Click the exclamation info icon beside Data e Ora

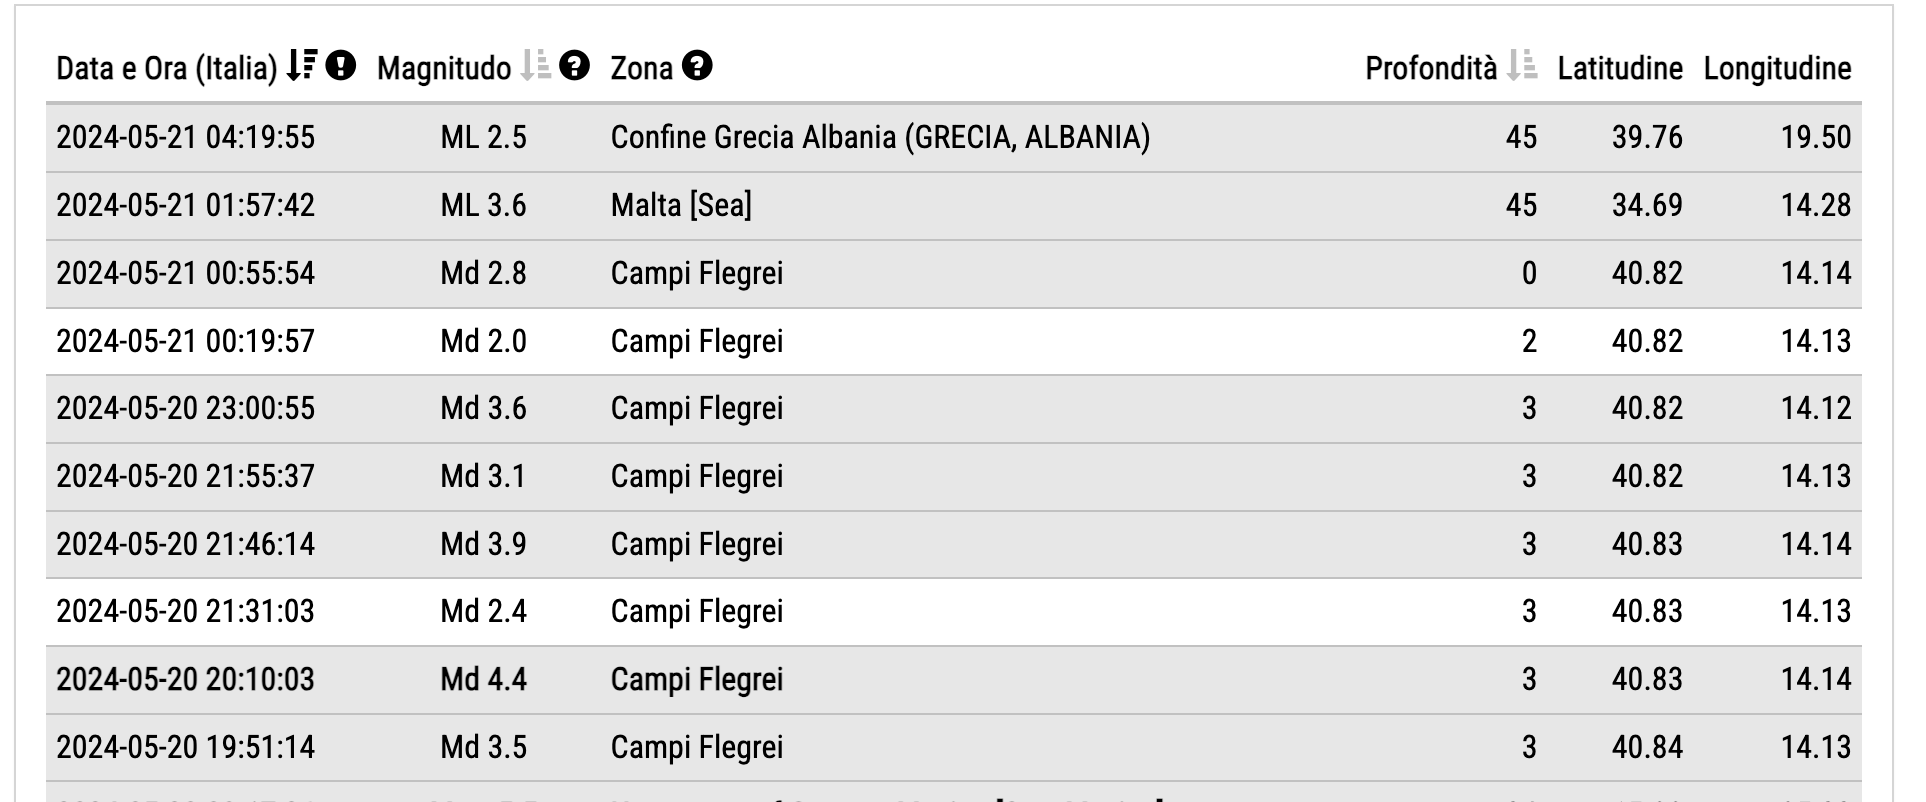point(341,66)
